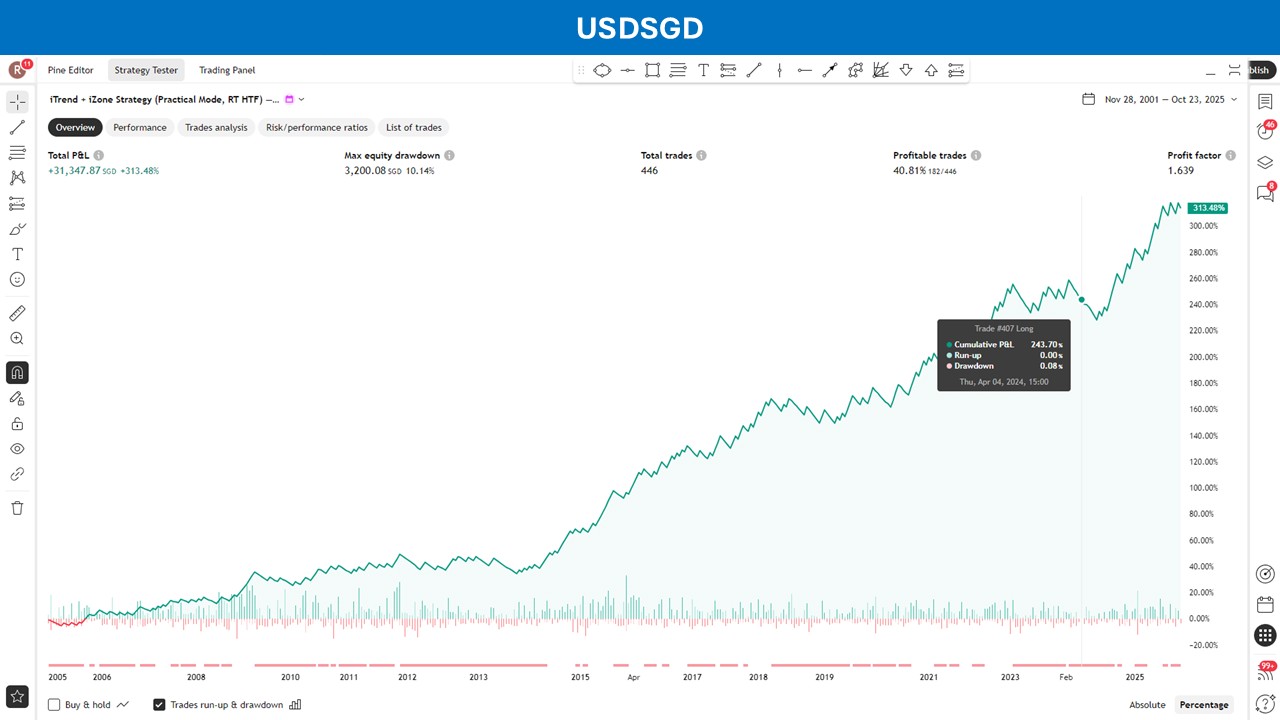Select the Risk/performance ratios tab

click(317, 127)
